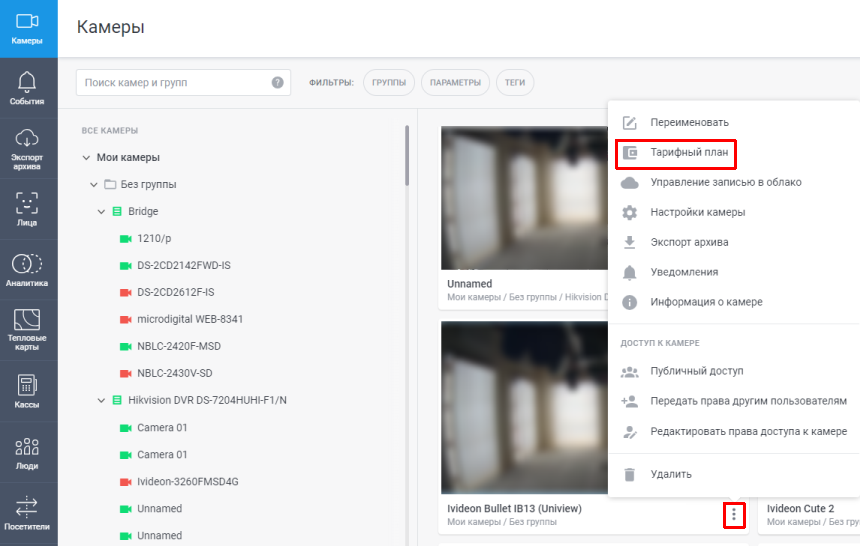The height and width of the screenshot is (546, 860).
Task: Open the Группы filter
Action: [x=389, y=82]
